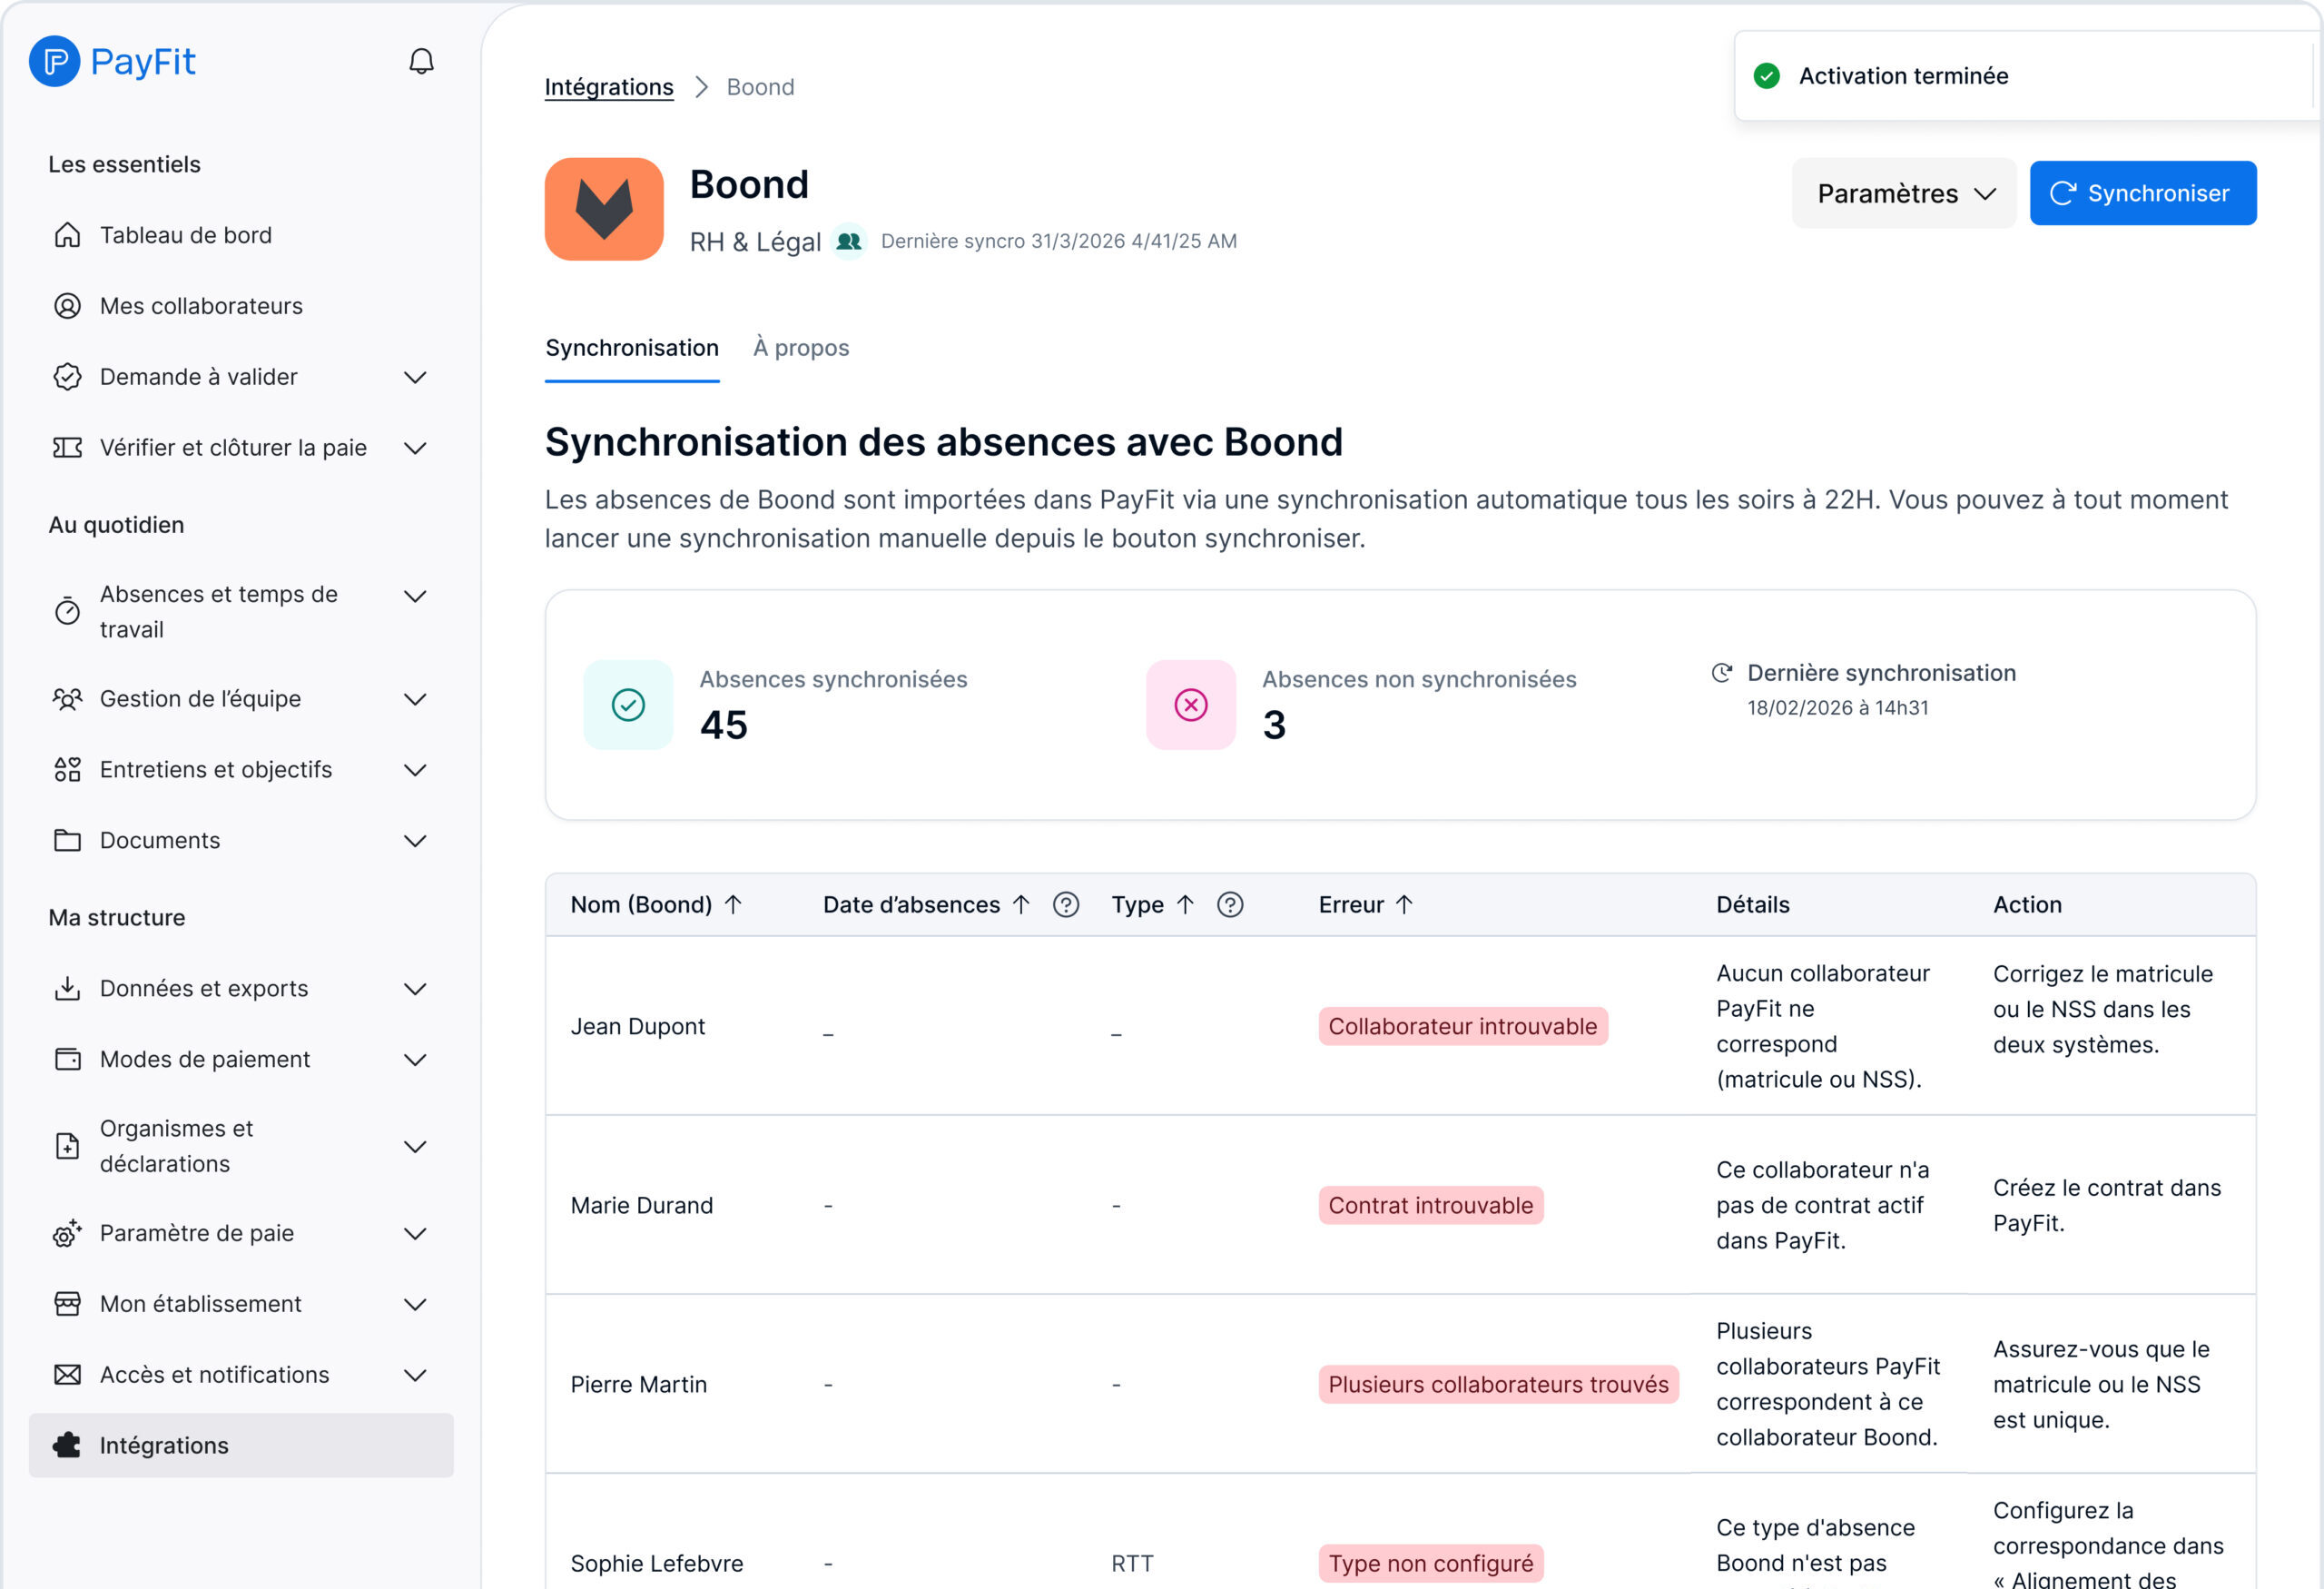Open the notifications bell
The width and height of the screenshot is (2324, 1589).
(x=421, y=62)
